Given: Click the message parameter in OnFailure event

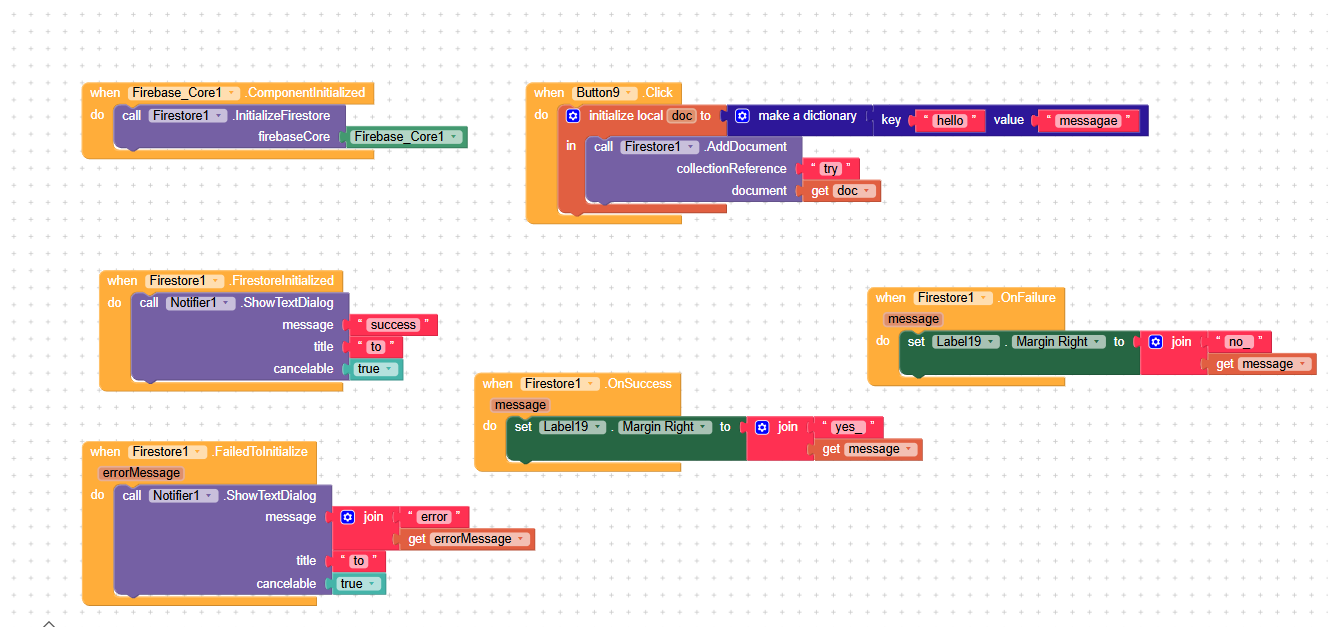Looking at the screenshot, I should coord(913,319).
